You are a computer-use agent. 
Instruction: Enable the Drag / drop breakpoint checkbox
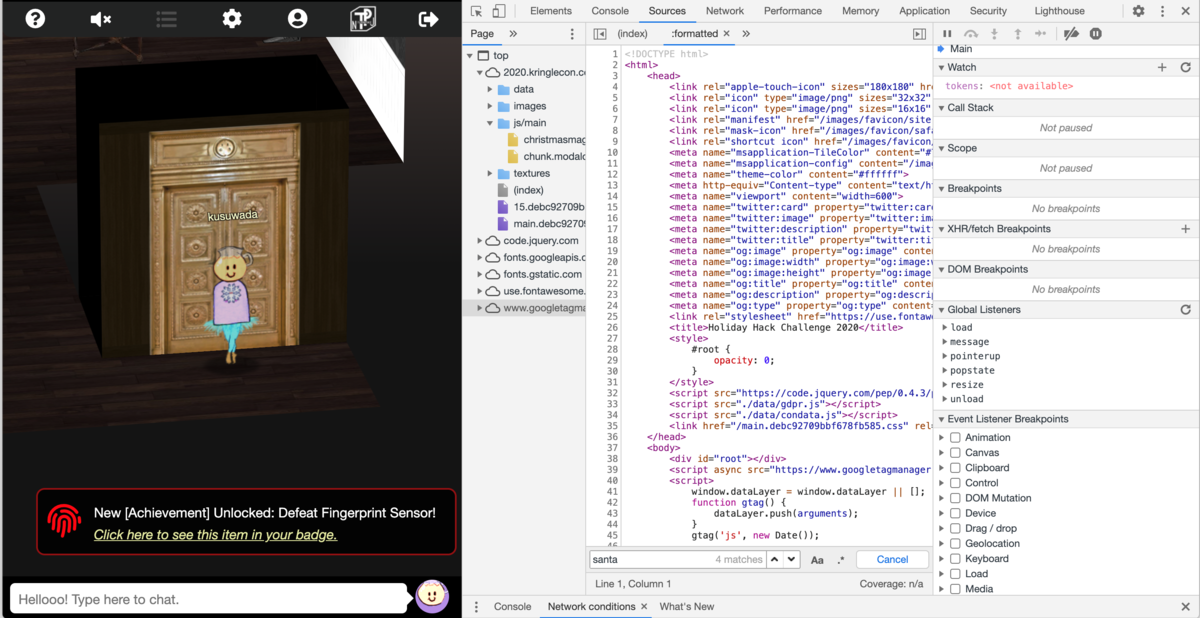click(x=955, y=529)
